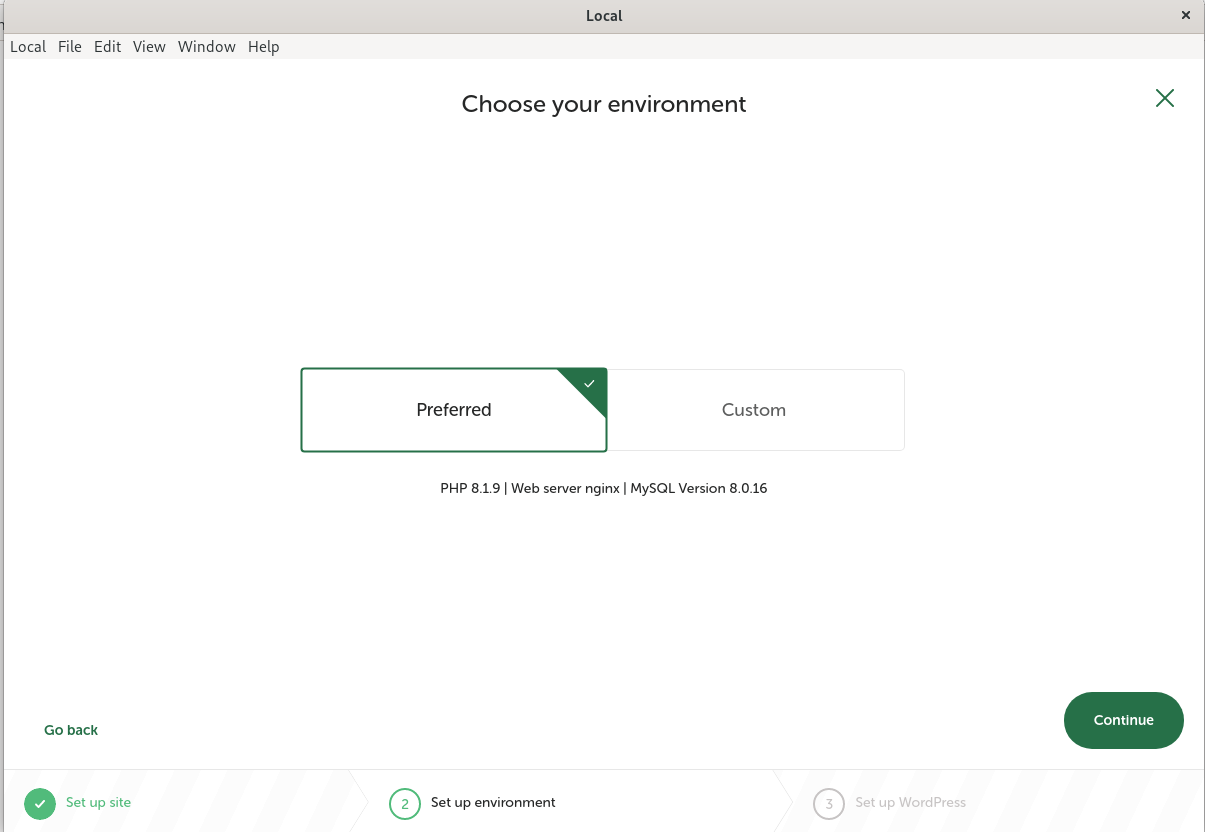
Task: Click the 'Set up WordPress' step label
Action: coord(910,802)
